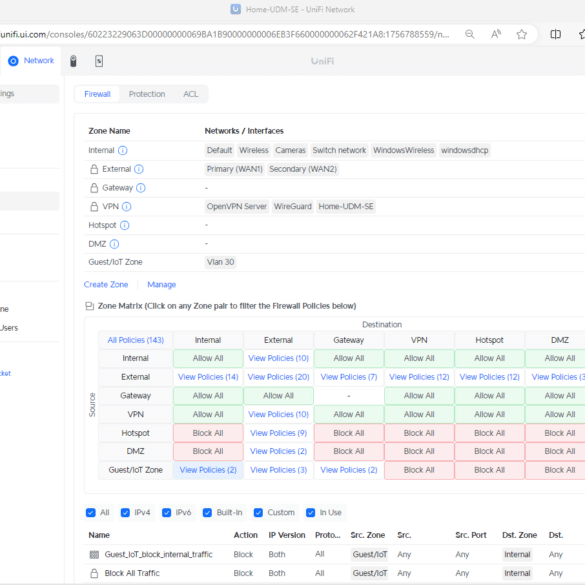Viewport: 585px width, 585px height.
Task: View Guest/IoT Zone to Gateway policies (2)
Action: pos(349,470)
